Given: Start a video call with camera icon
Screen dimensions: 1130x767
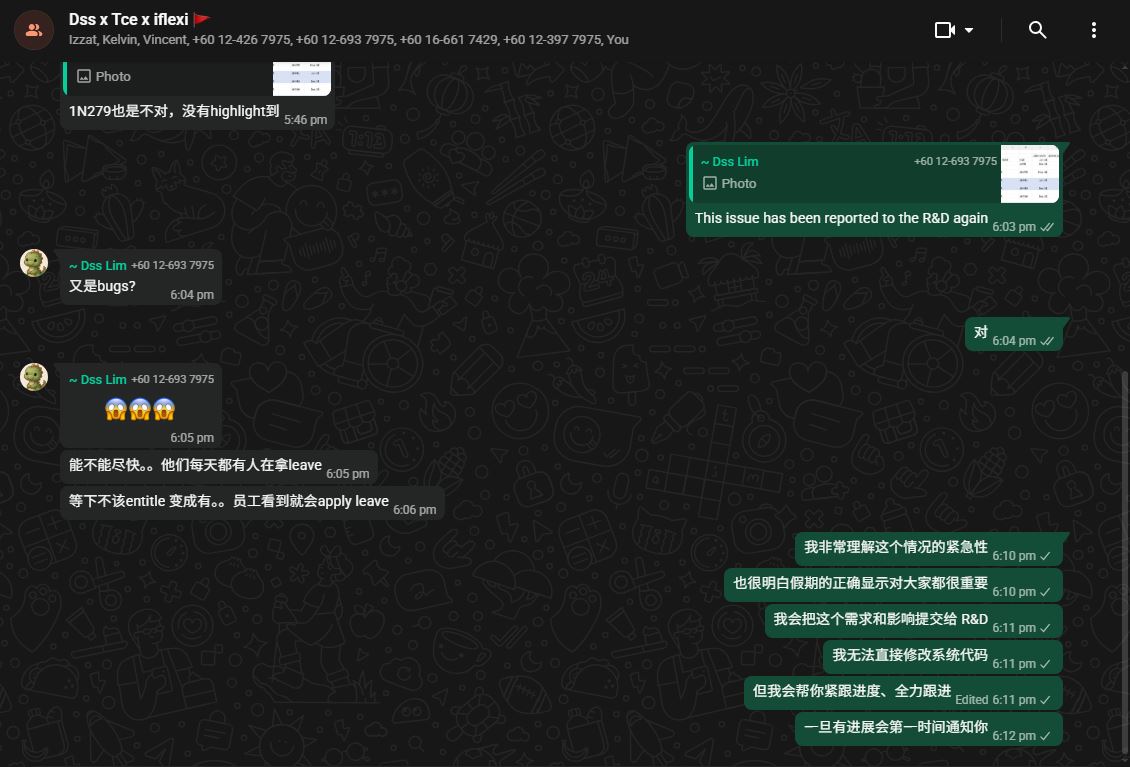Looking at the screenshot, I should 945,30.
